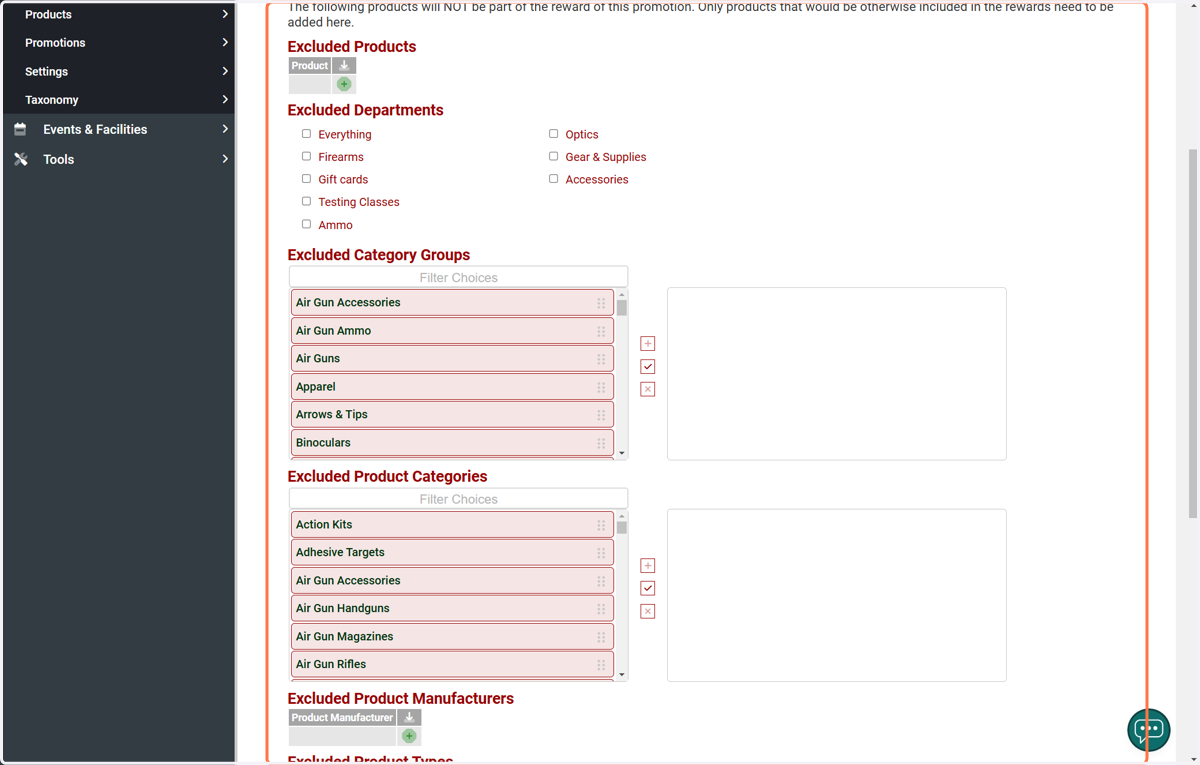Grab drag handle on Action Kits row
The image size is (1200, 765).
click(x=601, y=525)
